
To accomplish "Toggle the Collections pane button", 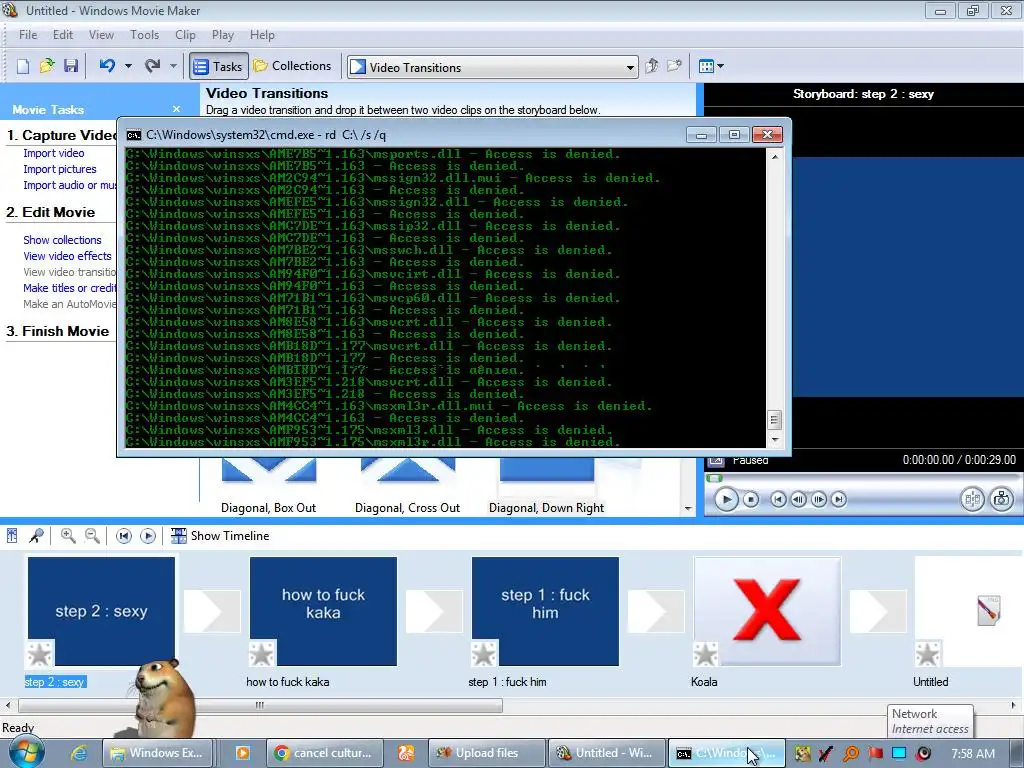I will click(293, 66).
